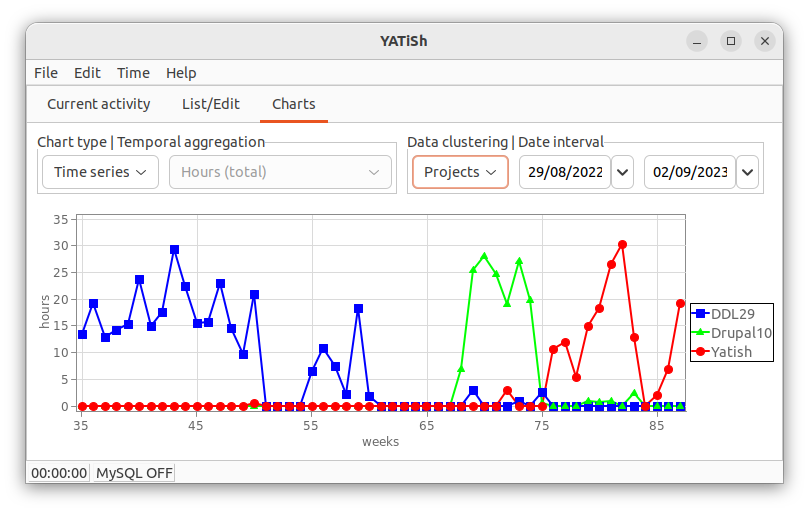Image resolution: width=809 pixels, height=512 pixels.
Task: Open the Help menu
Action: coord(181,73)
